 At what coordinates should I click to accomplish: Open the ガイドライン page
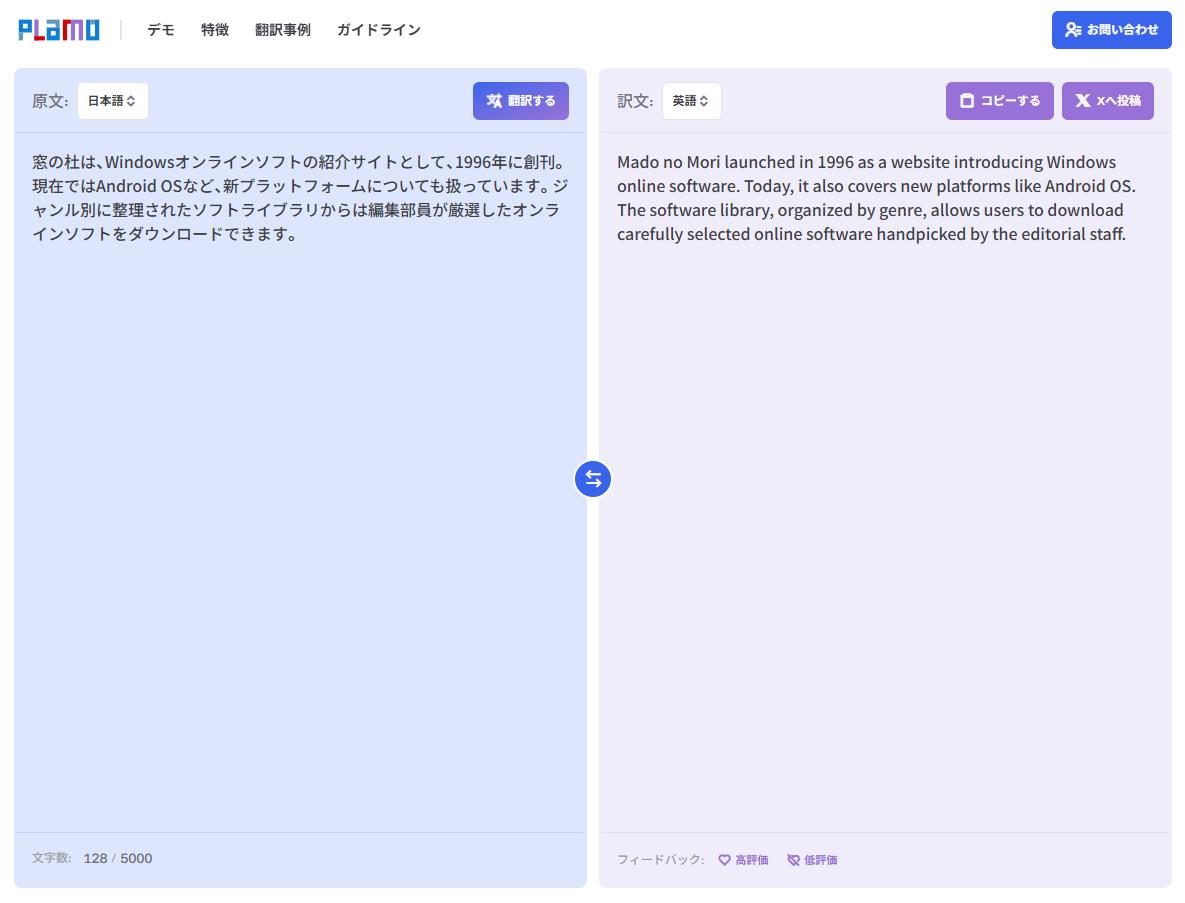(x=378, y=30)
